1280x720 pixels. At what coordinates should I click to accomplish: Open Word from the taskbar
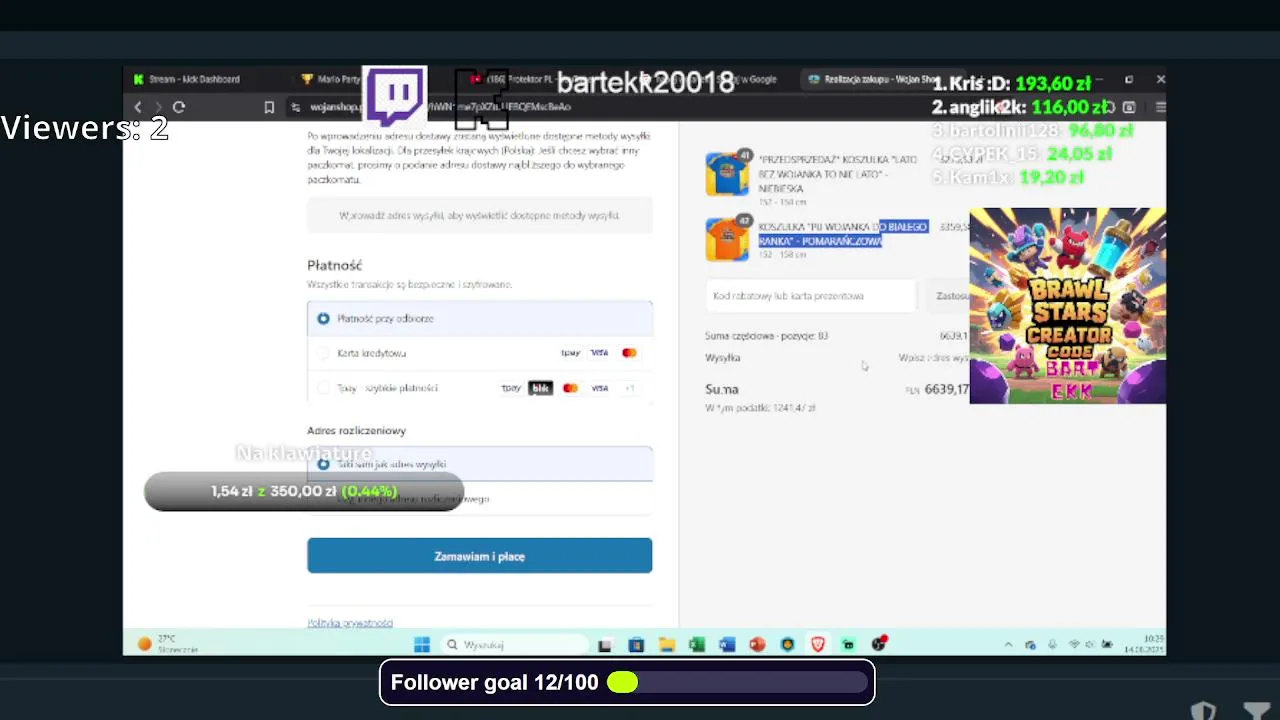tap(727, 645)
